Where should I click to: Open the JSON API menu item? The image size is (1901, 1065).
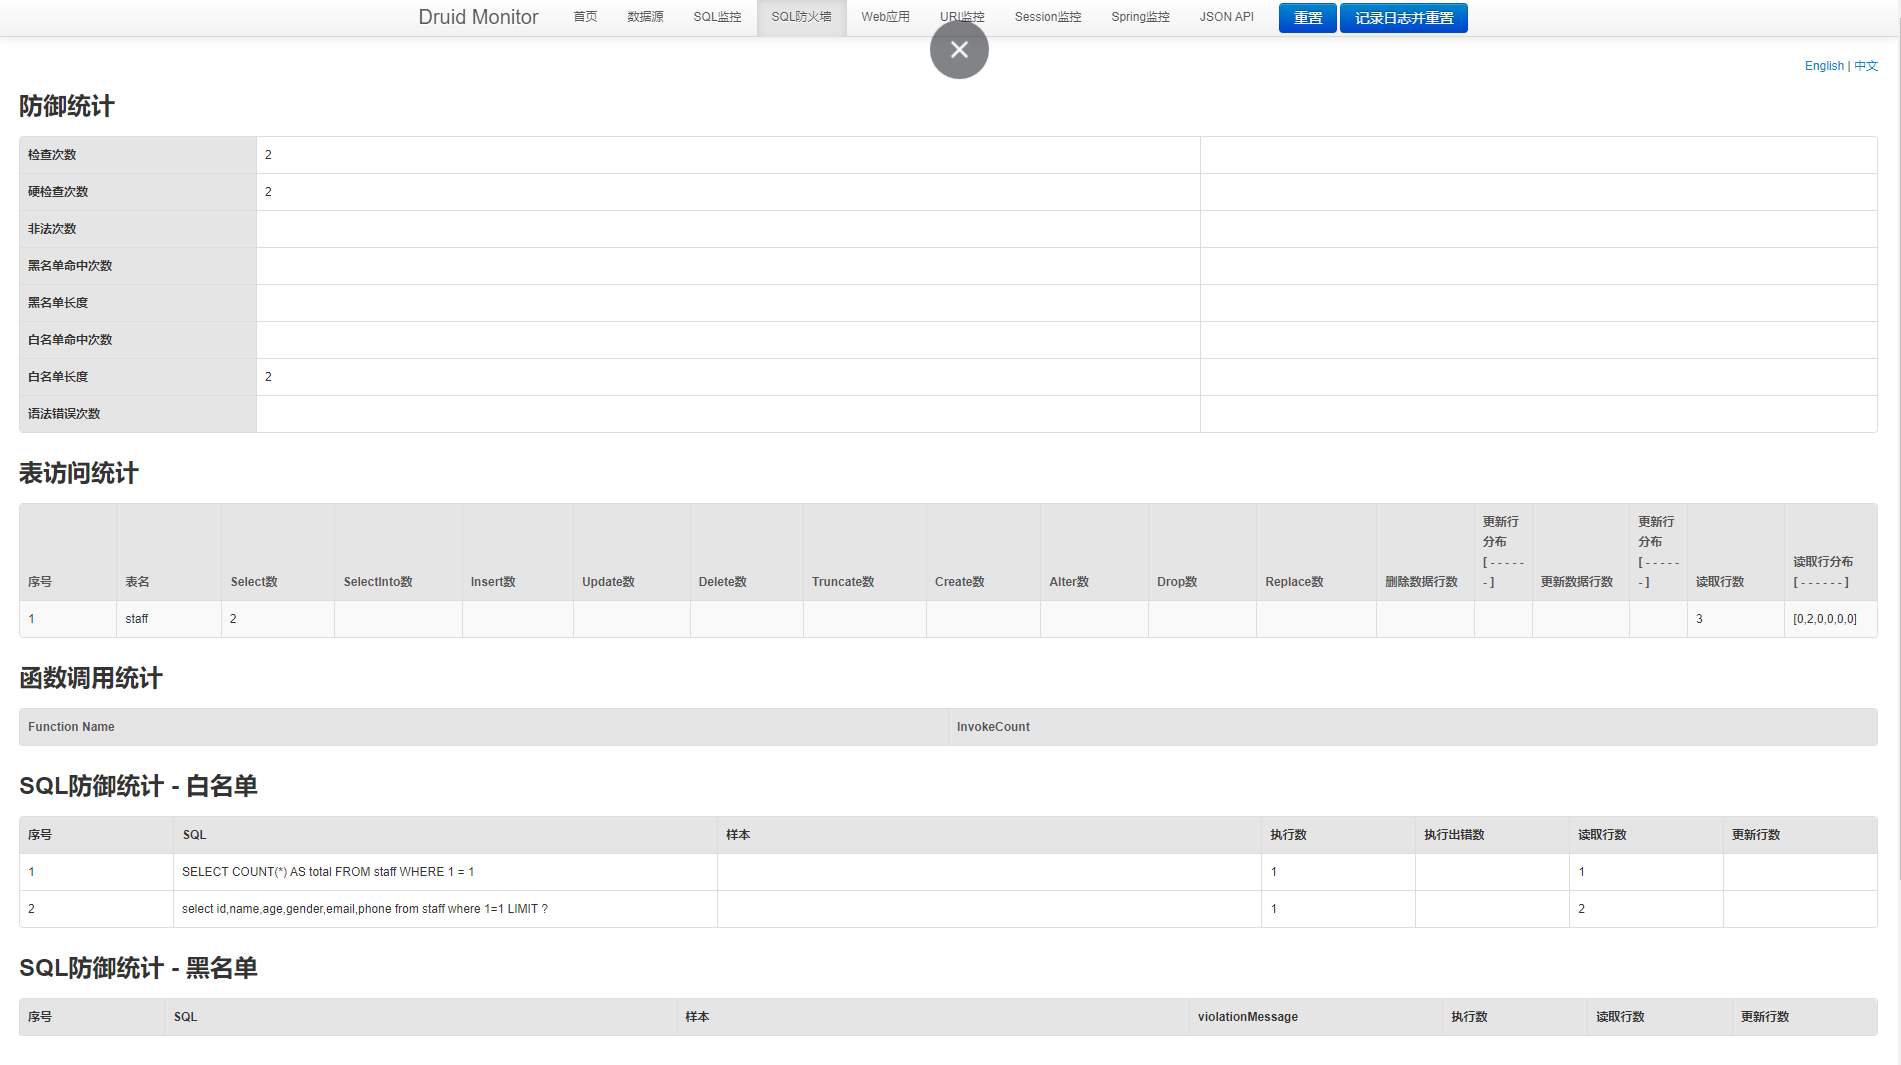pos(1226,17)
